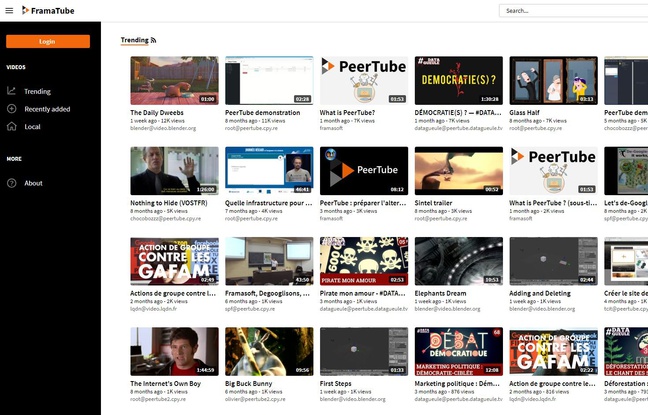
Task: Click Big Buck Bunny title link
Action: 249,384
